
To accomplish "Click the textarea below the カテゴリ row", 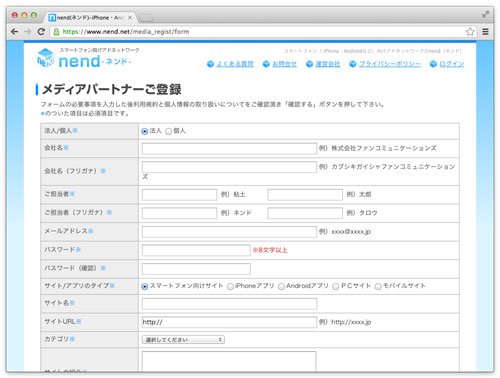I will [229, 362].
